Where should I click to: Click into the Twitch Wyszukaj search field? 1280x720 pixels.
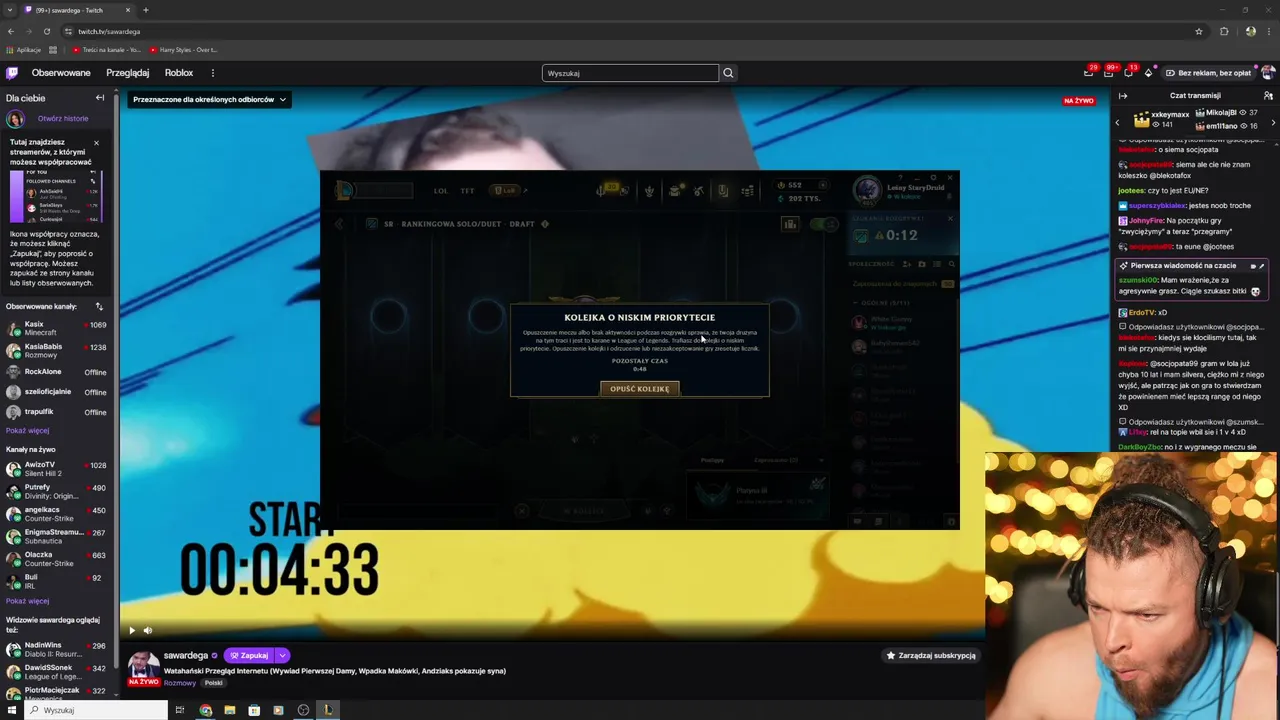[x=630, y=73]
